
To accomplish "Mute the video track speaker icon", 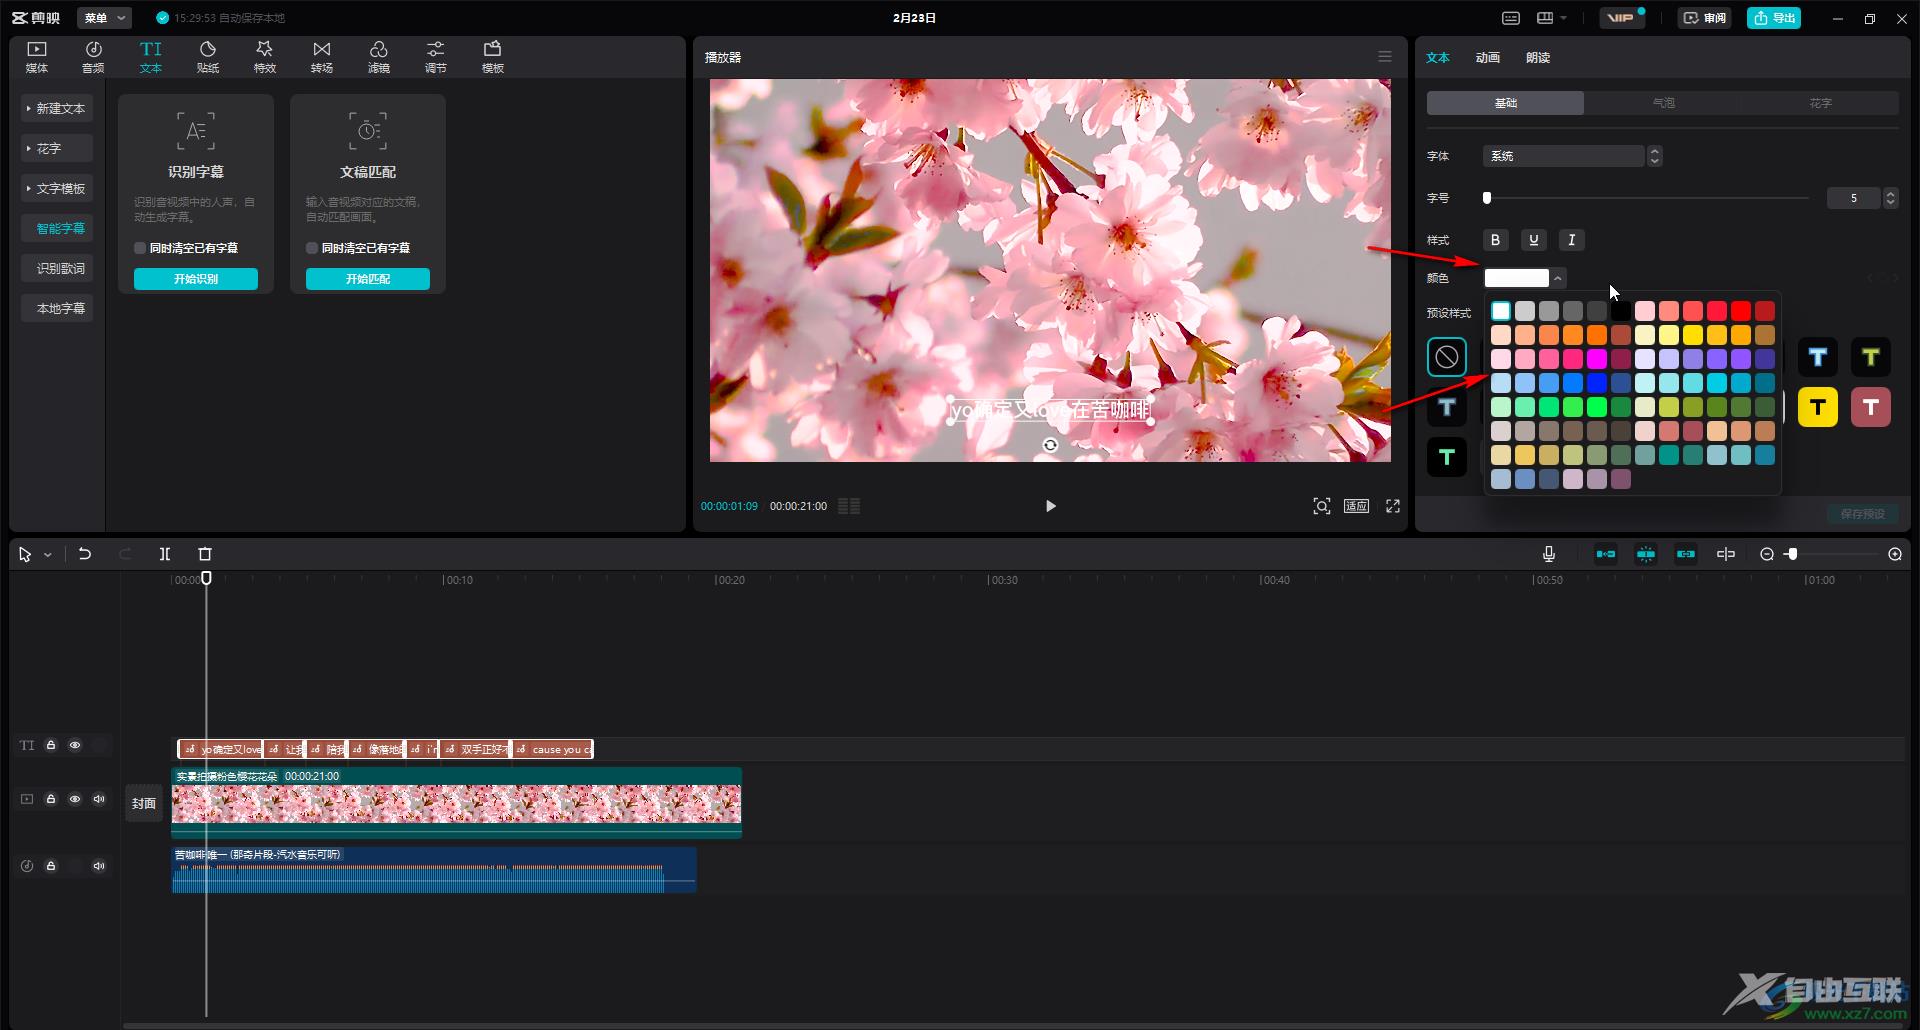I will pyautogui.click(x=99, y=799).
